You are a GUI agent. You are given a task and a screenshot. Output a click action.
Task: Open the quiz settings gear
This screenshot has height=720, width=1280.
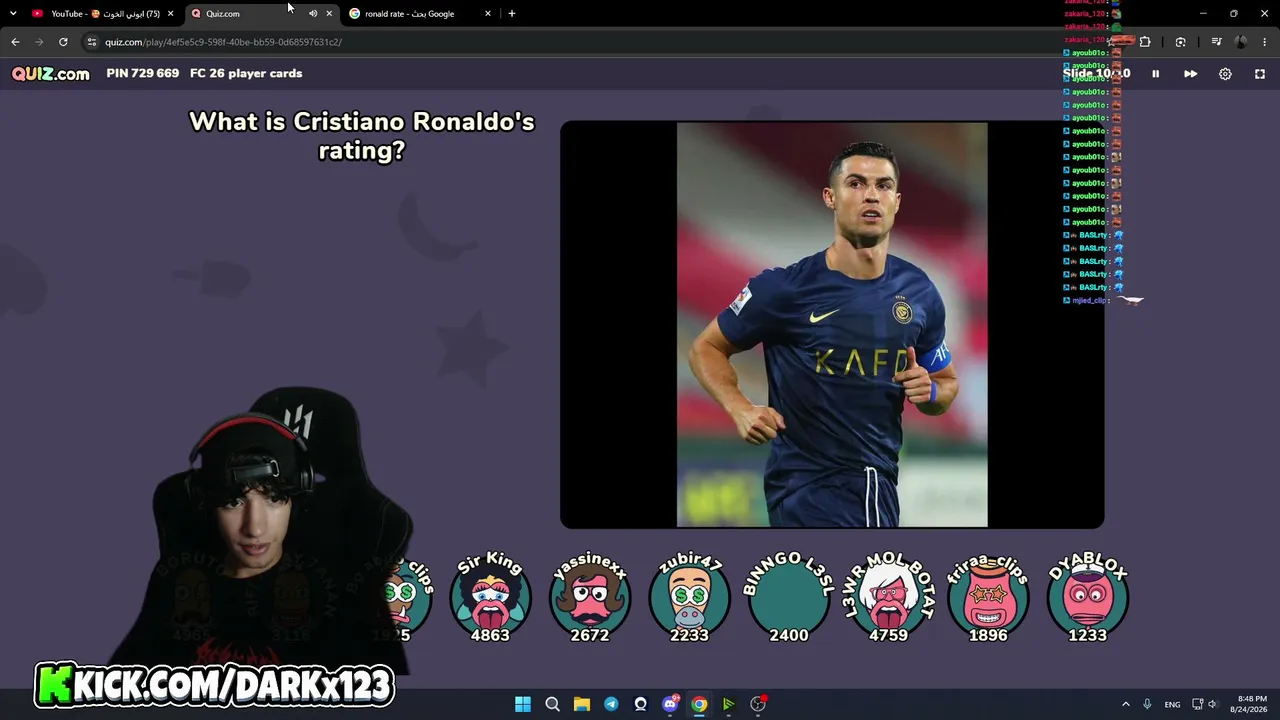pyautogui.click(x=1225, y=73)
